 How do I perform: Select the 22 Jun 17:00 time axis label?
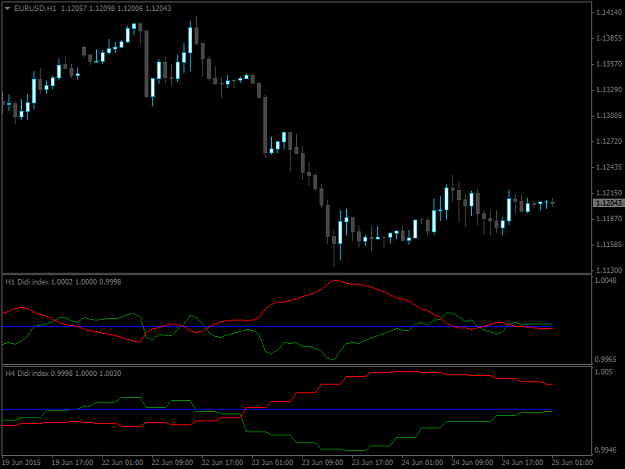(x=222, y=463)
